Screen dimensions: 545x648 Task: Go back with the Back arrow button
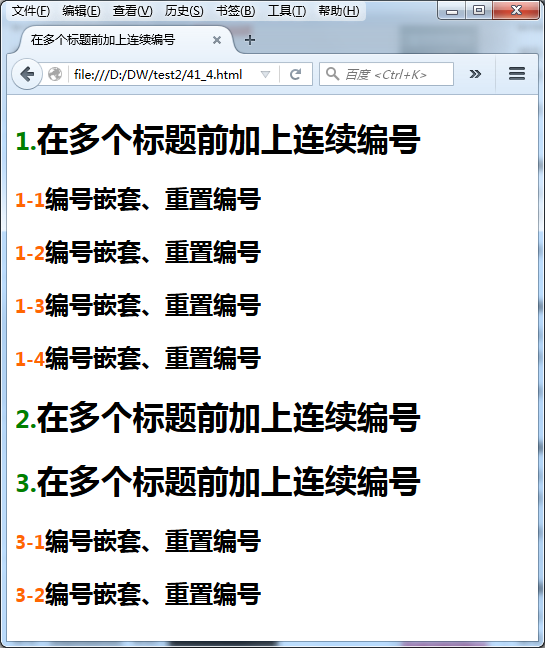point(27,75)
